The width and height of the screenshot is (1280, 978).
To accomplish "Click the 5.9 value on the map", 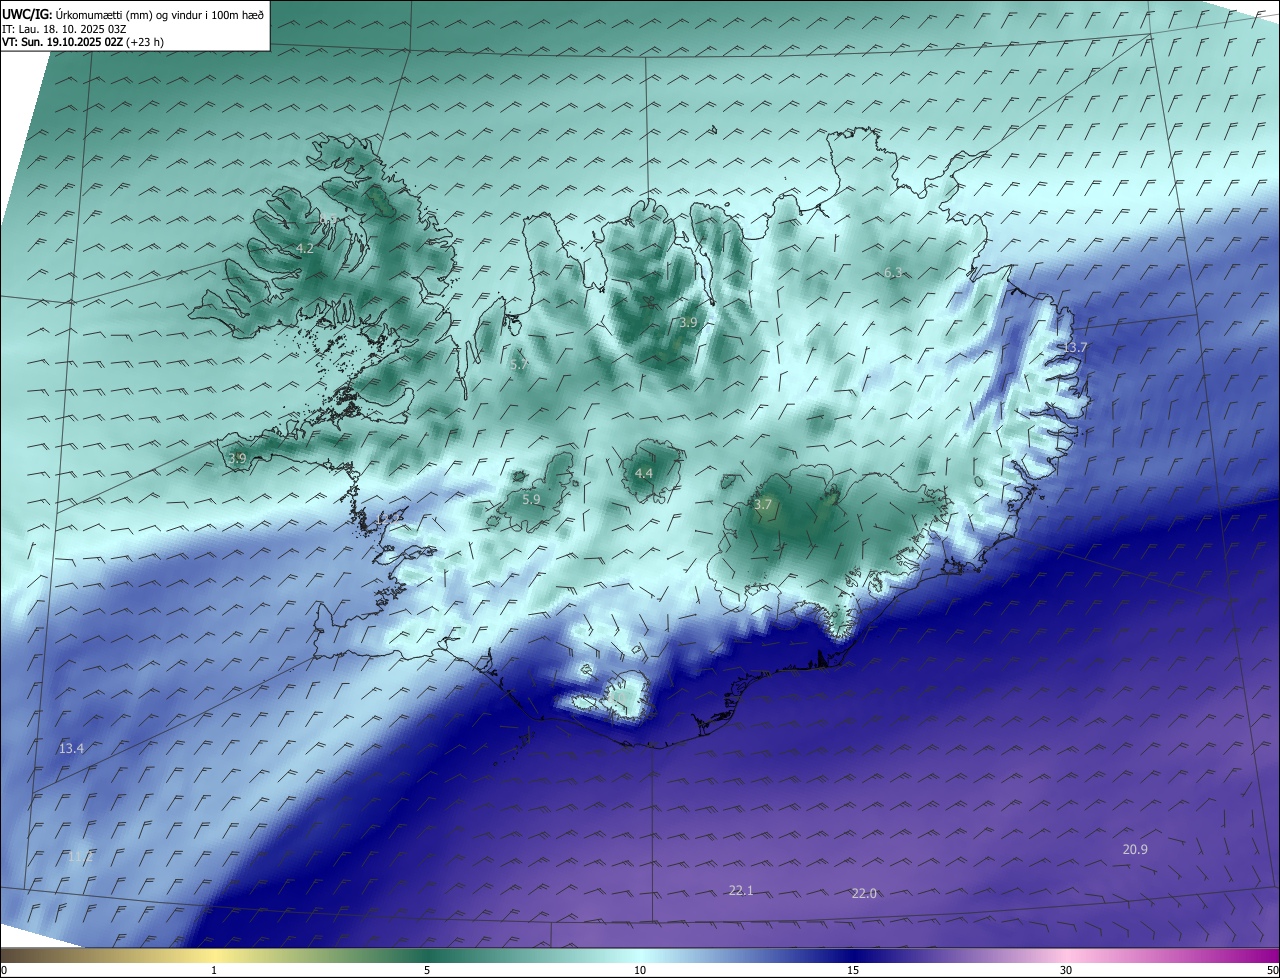I will [x=531, y=499].
